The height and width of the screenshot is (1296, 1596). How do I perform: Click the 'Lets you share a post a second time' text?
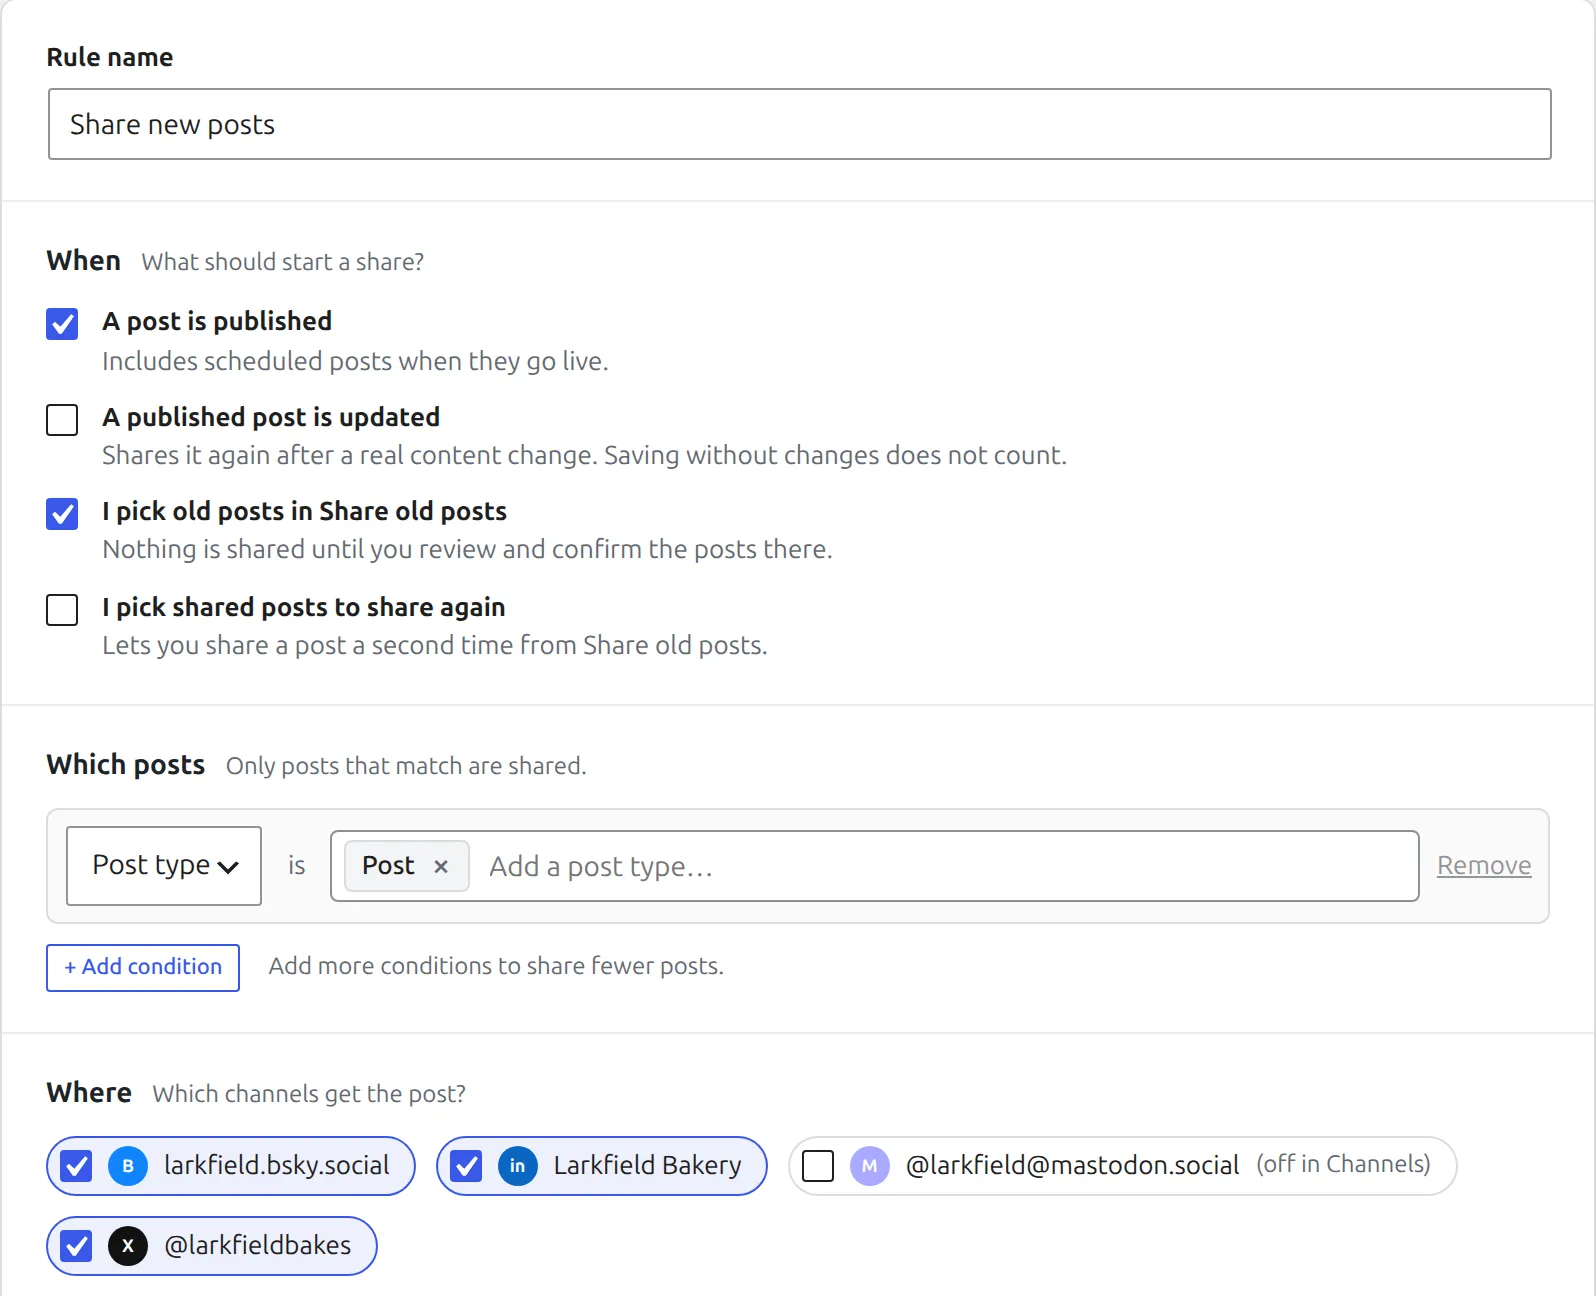tap(434, 645)
